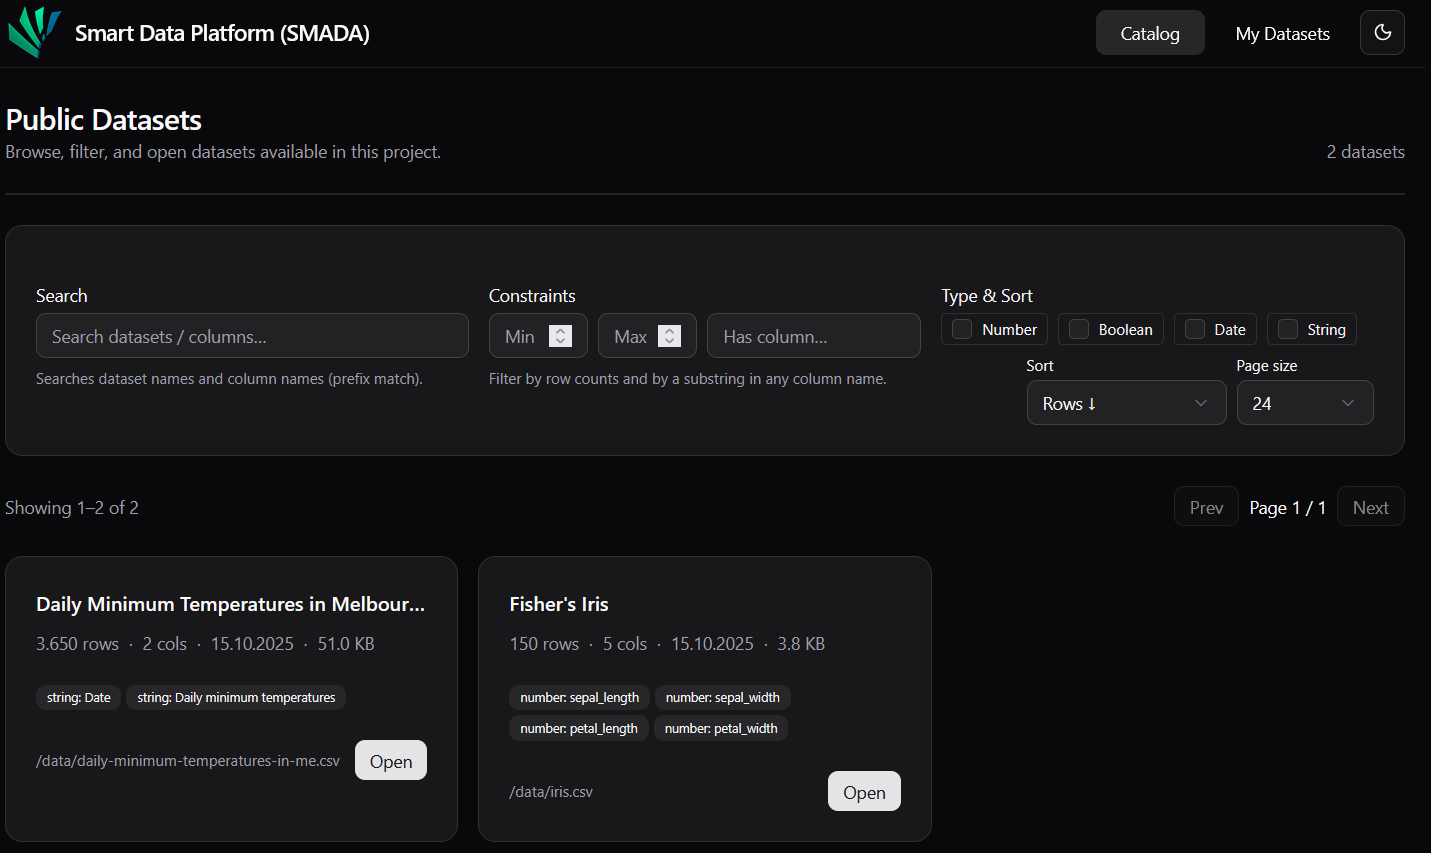Enable the Number type checkbox
The height and width of the screenshot is (853, 1431).
(962, 329)
